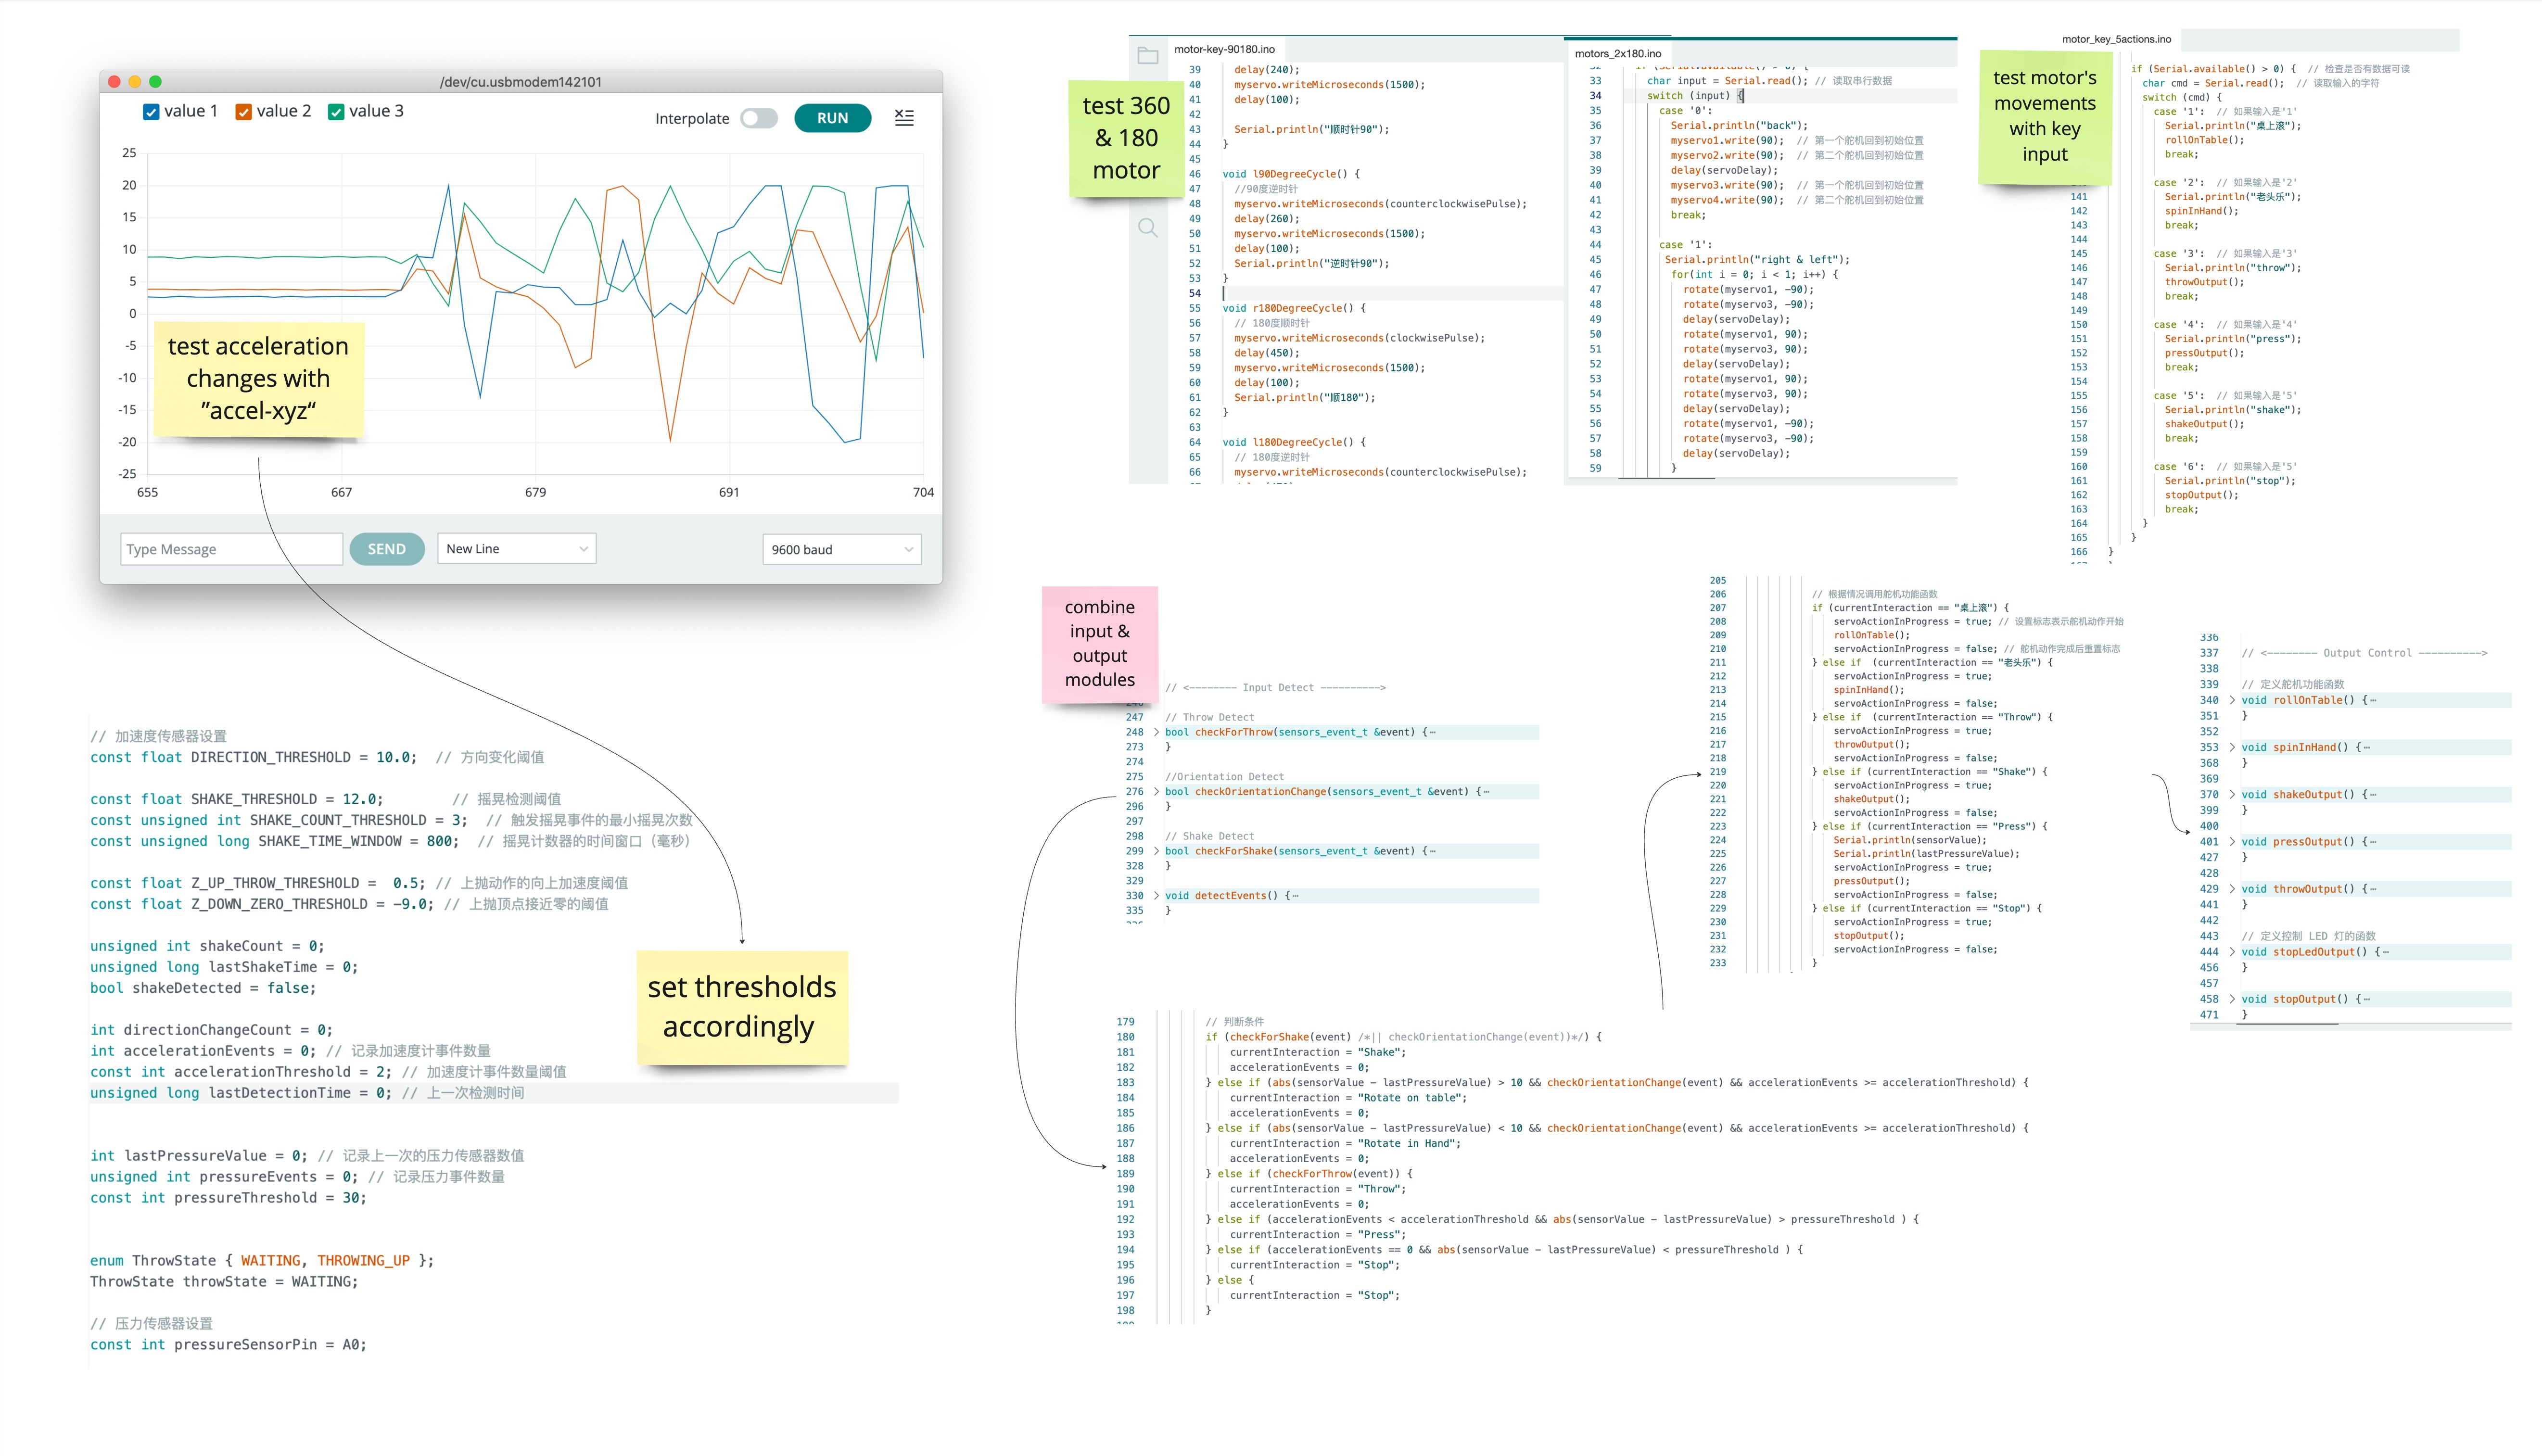Expand the folded shakeOutput function
This screenshot has height=1456, width=2542.
tap(2232, 794)
